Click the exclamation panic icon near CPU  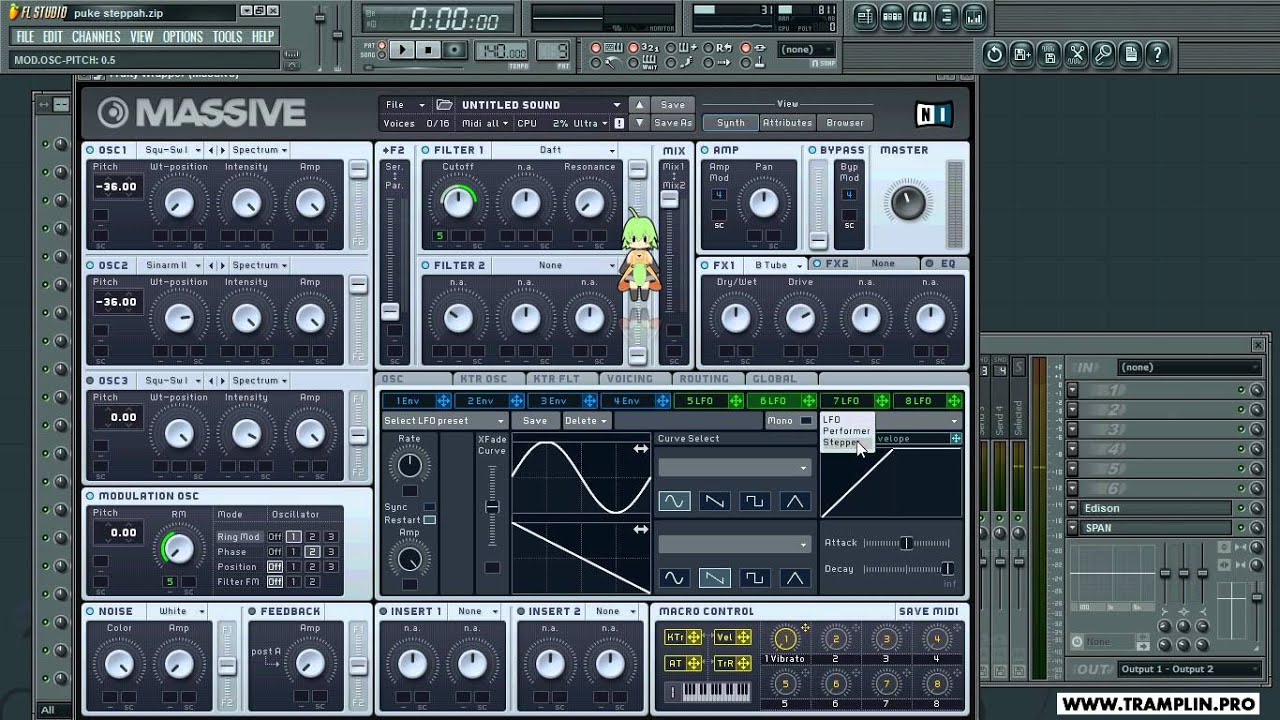pyautogui.click(x=619, y=124)
